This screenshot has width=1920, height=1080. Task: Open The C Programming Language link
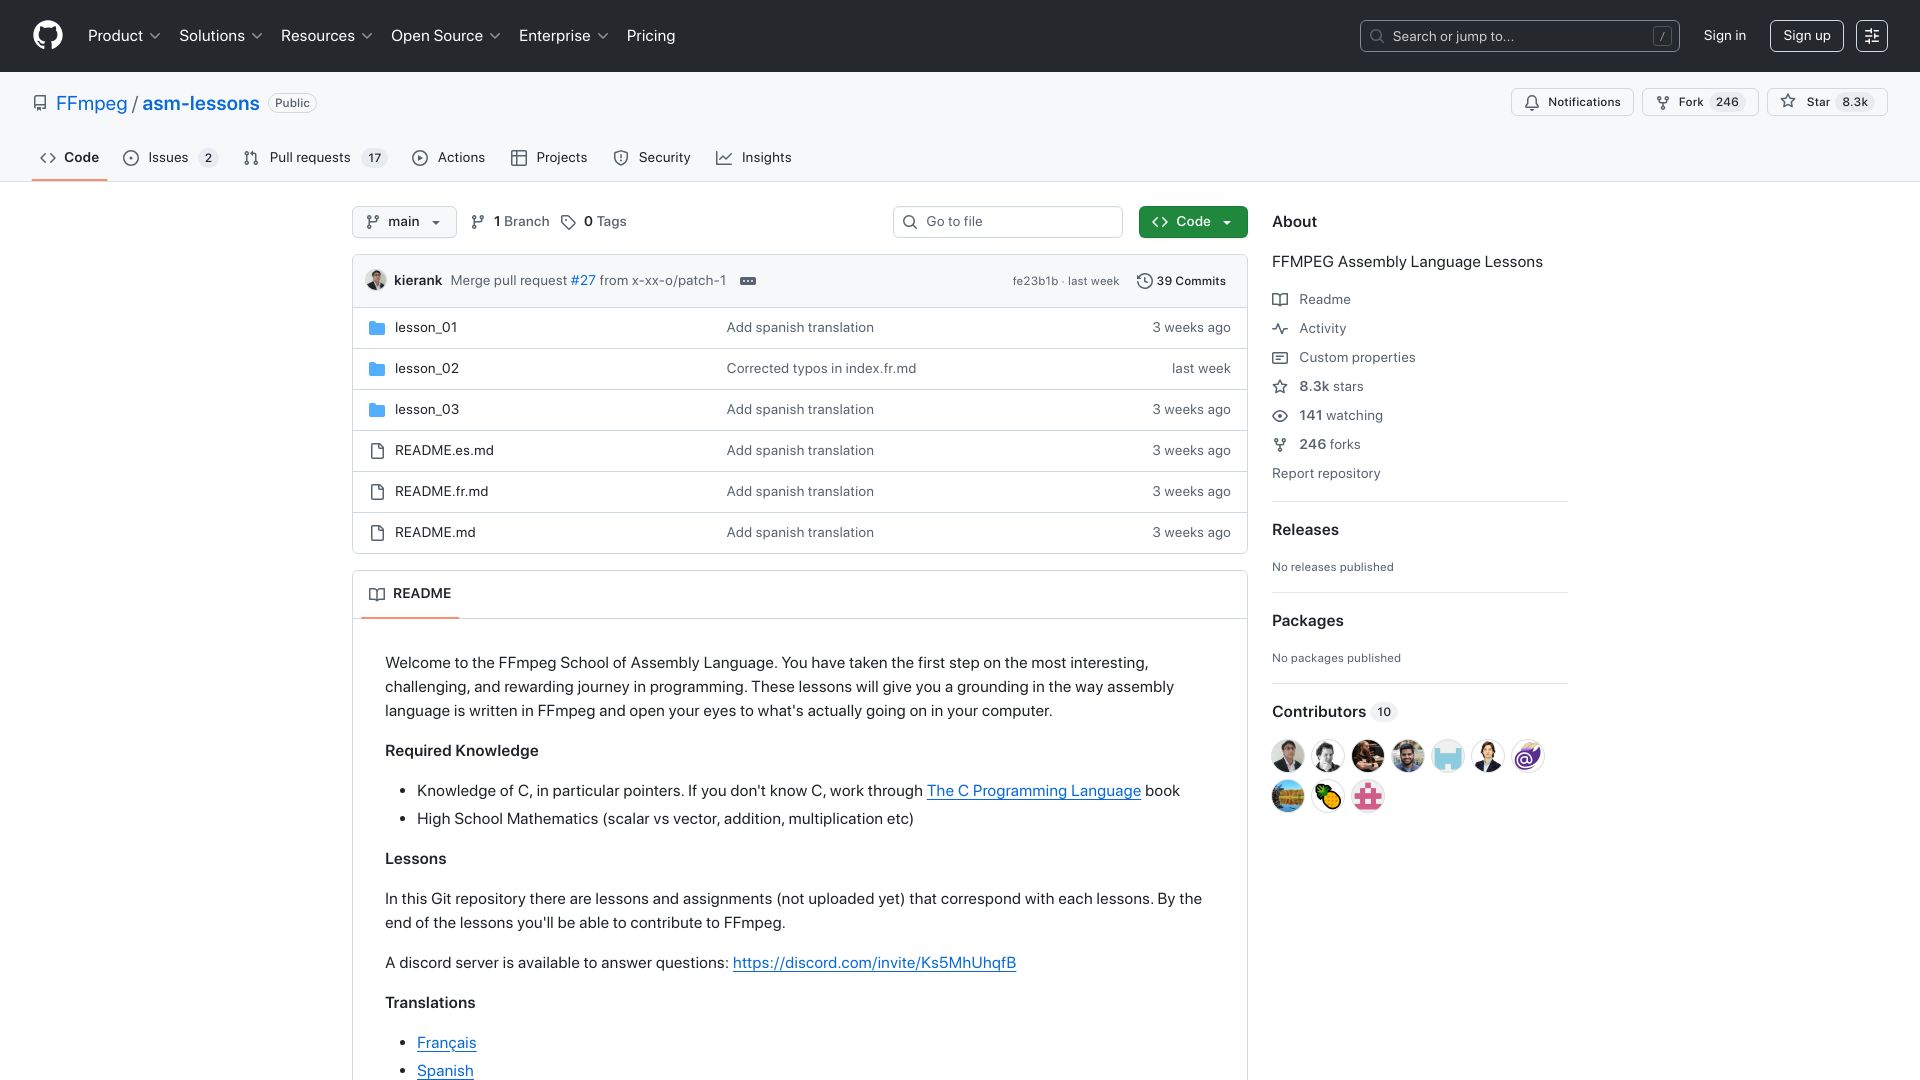click(1034, 791)
